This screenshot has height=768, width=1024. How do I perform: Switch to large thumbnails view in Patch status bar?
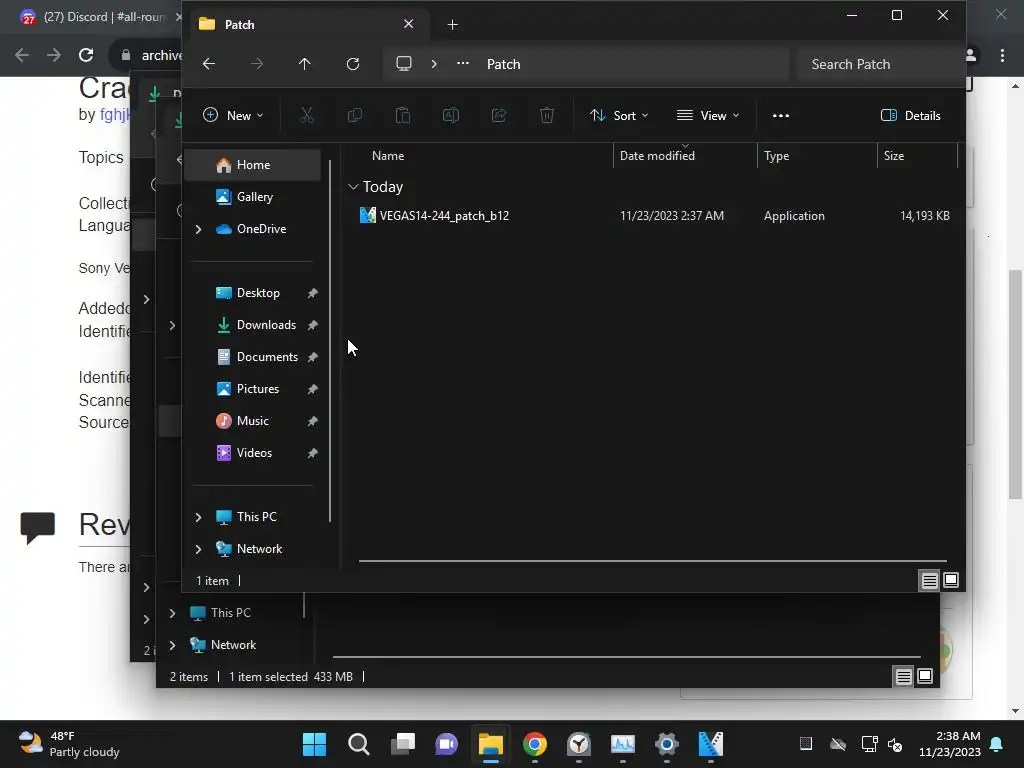tap(951, 580)
